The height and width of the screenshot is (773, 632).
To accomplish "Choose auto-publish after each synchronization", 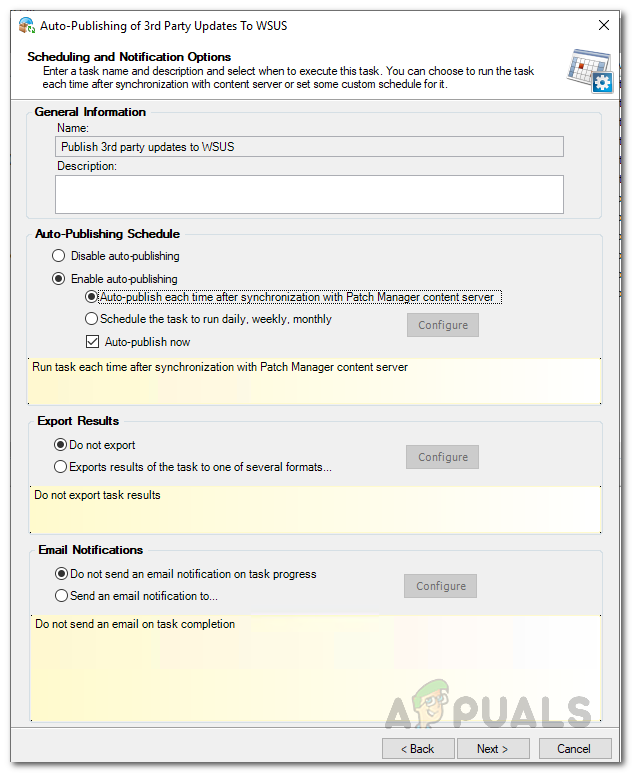I will (92, 297).
